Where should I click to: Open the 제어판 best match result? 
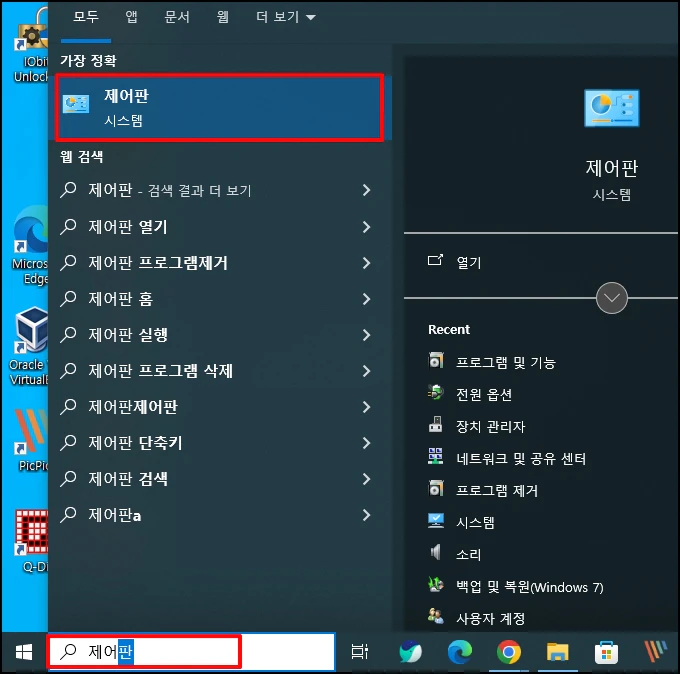(220, 108)
